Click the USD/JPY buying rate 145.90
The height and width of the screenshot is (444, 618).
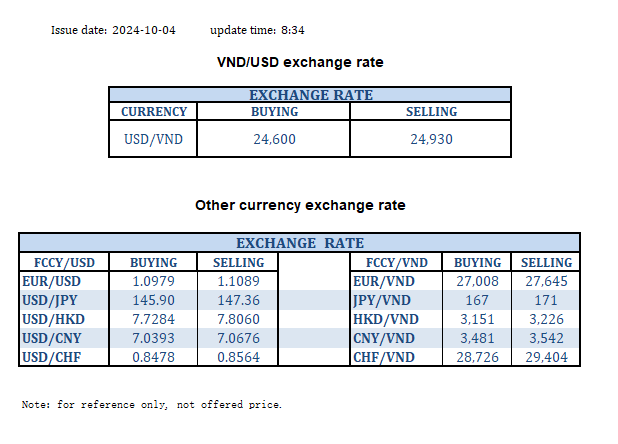coord(154,299)
